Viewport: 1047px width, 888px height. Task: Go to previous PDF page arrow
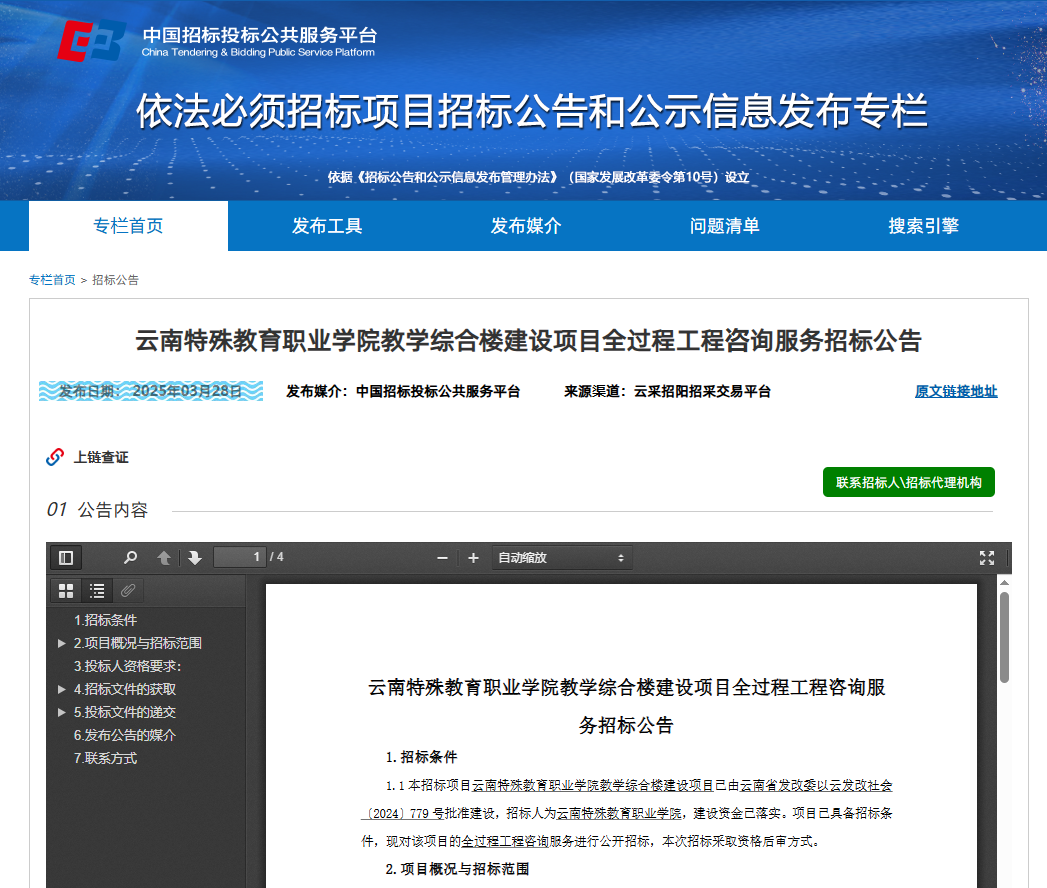click(164, 557)
